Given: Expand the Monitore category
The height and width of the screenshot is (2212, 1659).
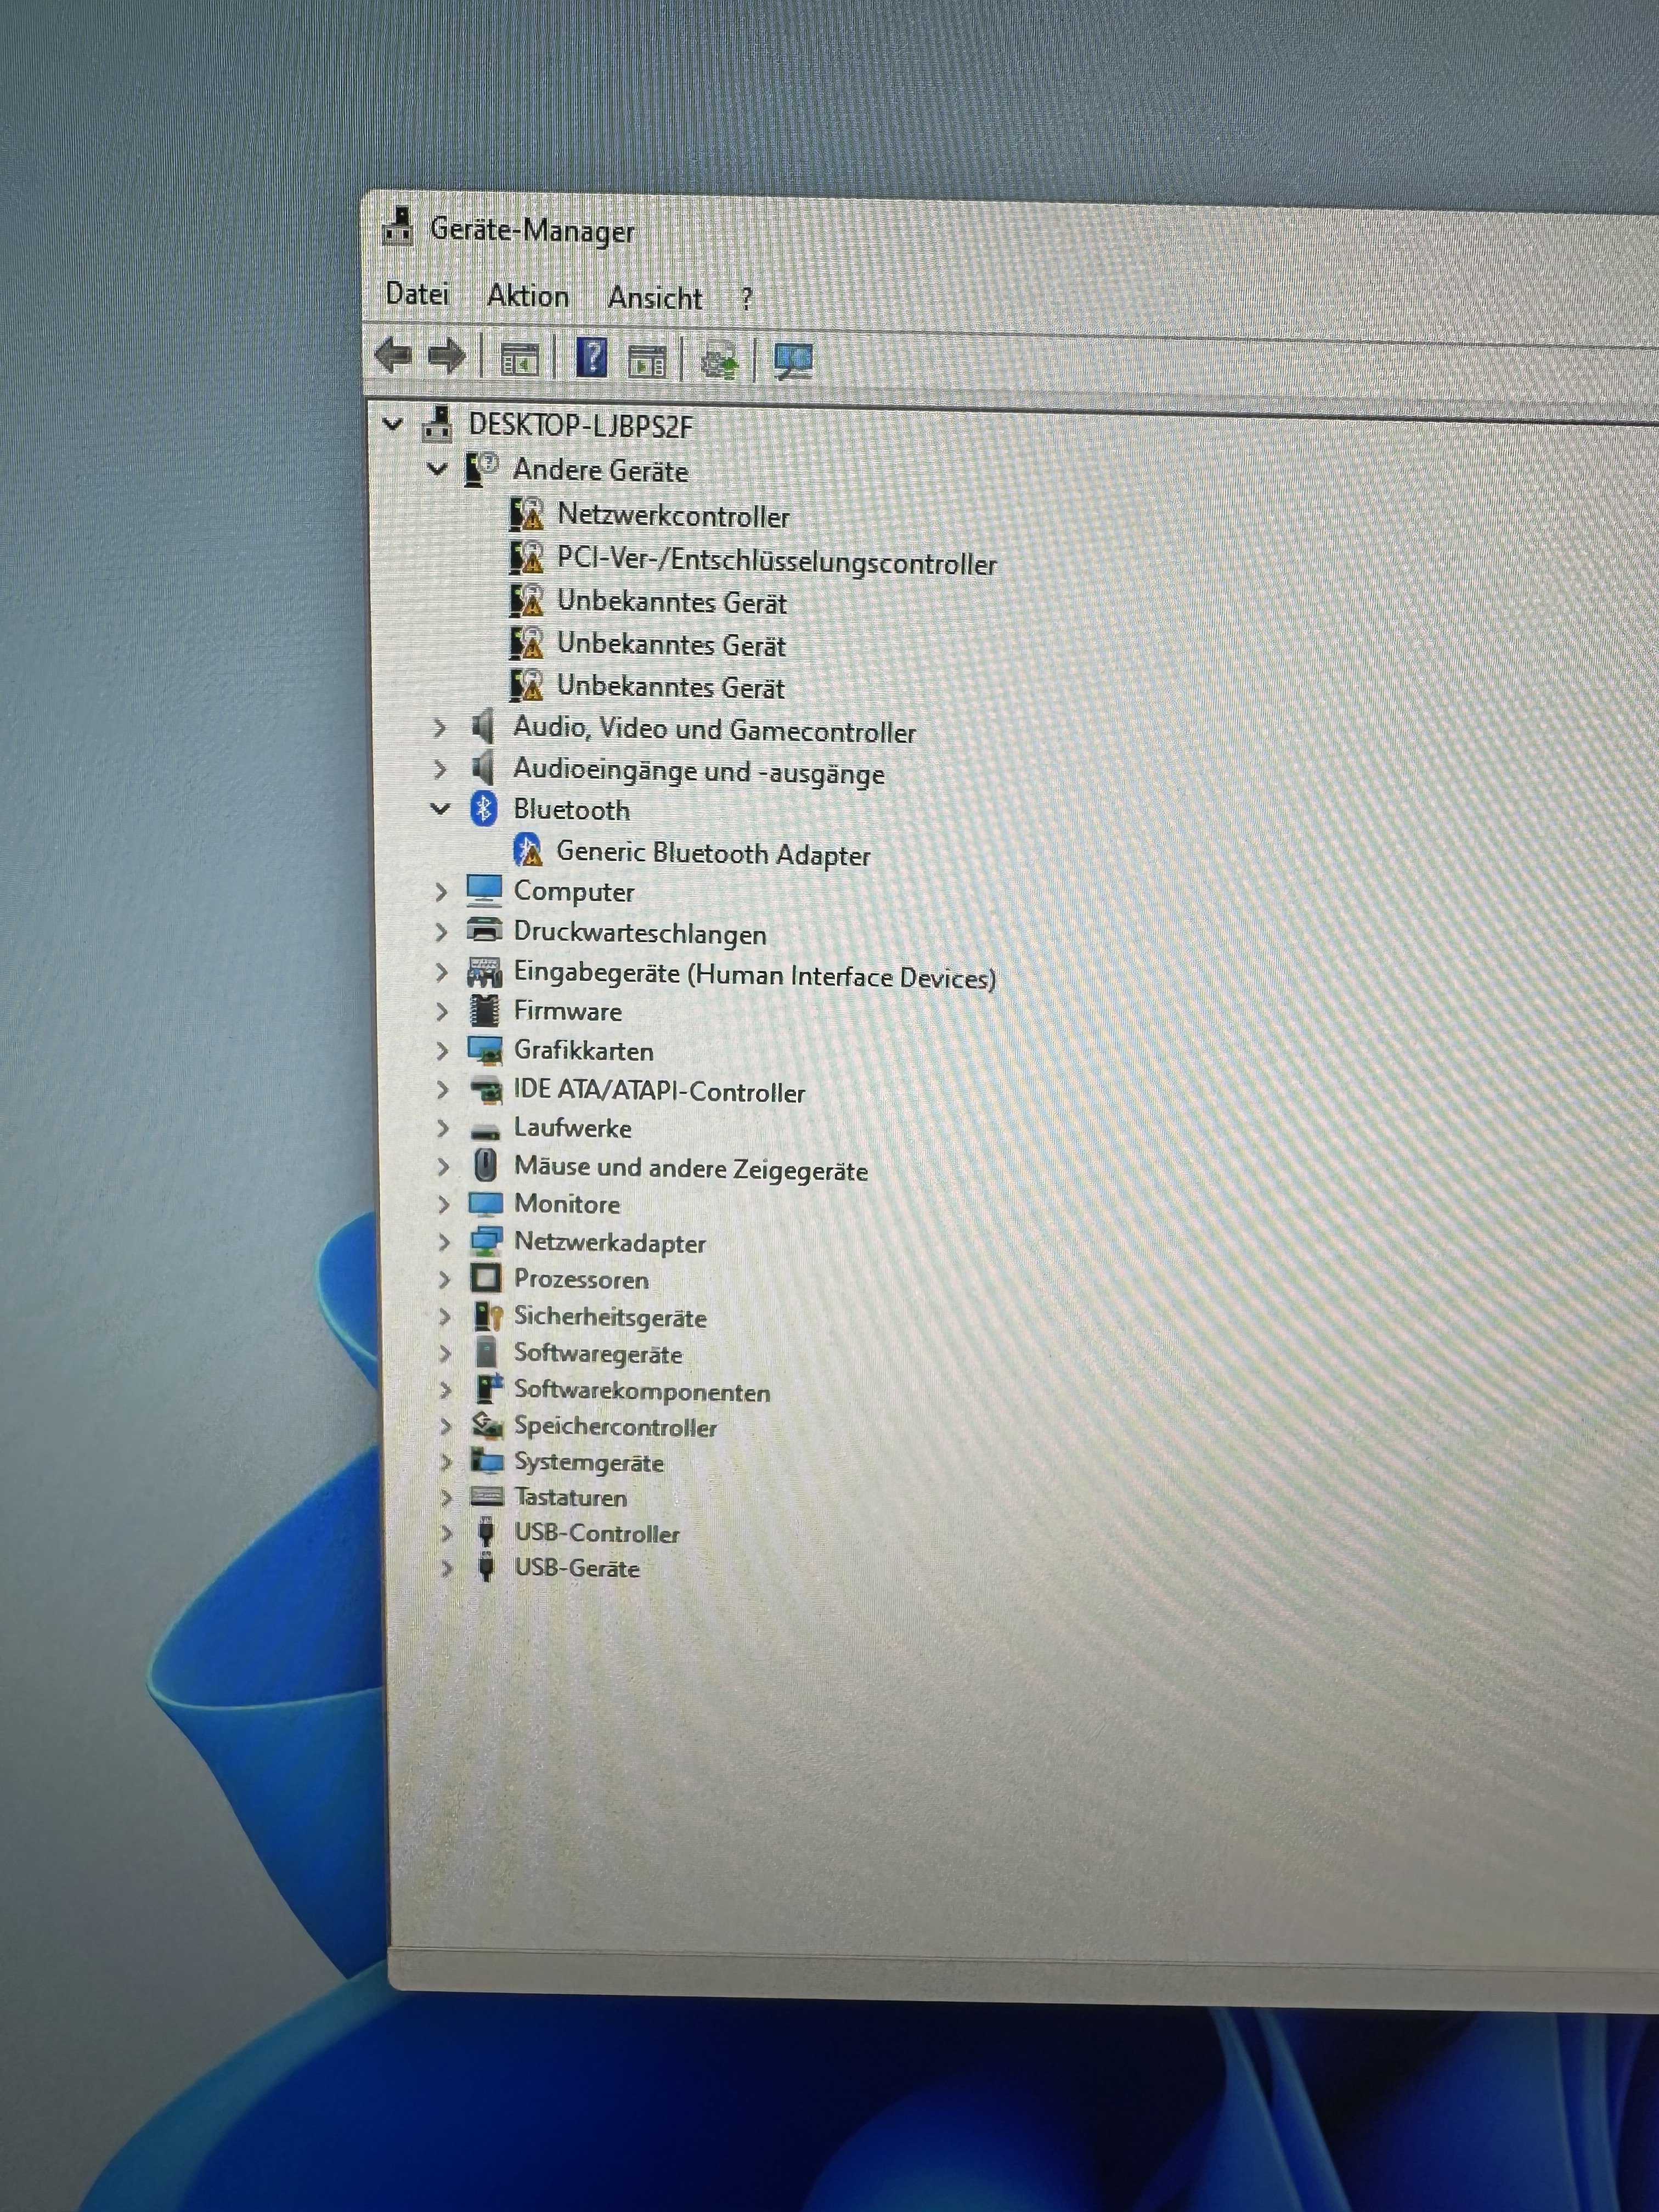Looking at the screenshot, I should pyautogui.click(x=443, y=1204).
